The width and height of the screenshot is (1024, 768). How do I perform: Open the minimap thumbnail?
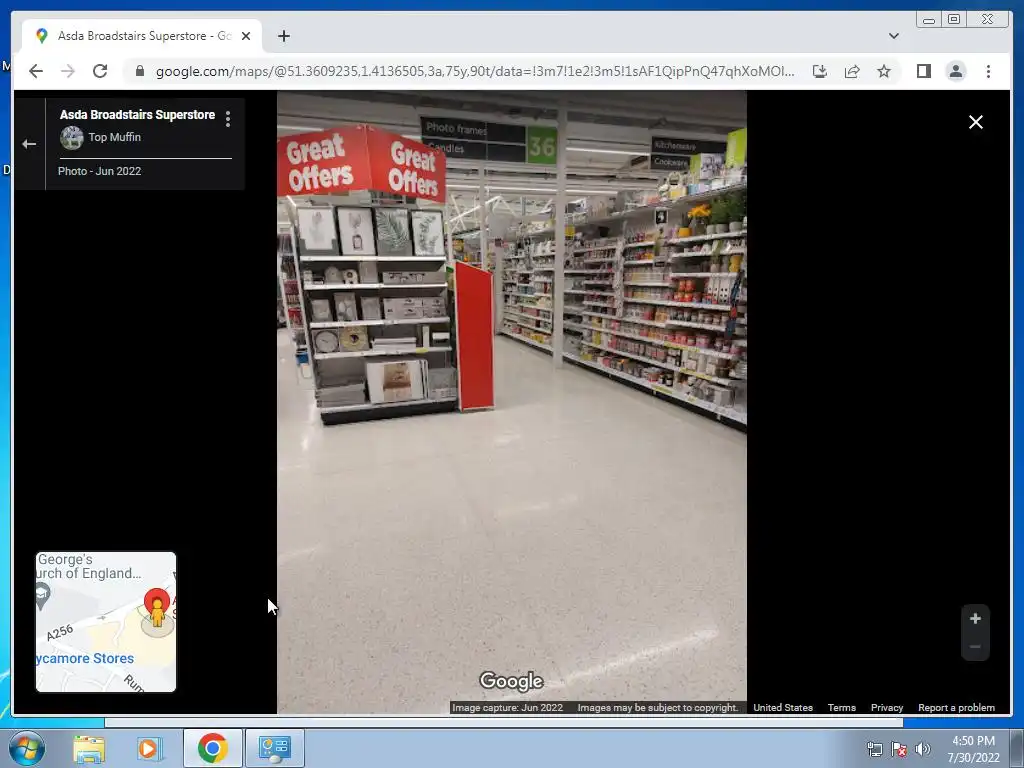pyautogui.click(x=106, y=622)
